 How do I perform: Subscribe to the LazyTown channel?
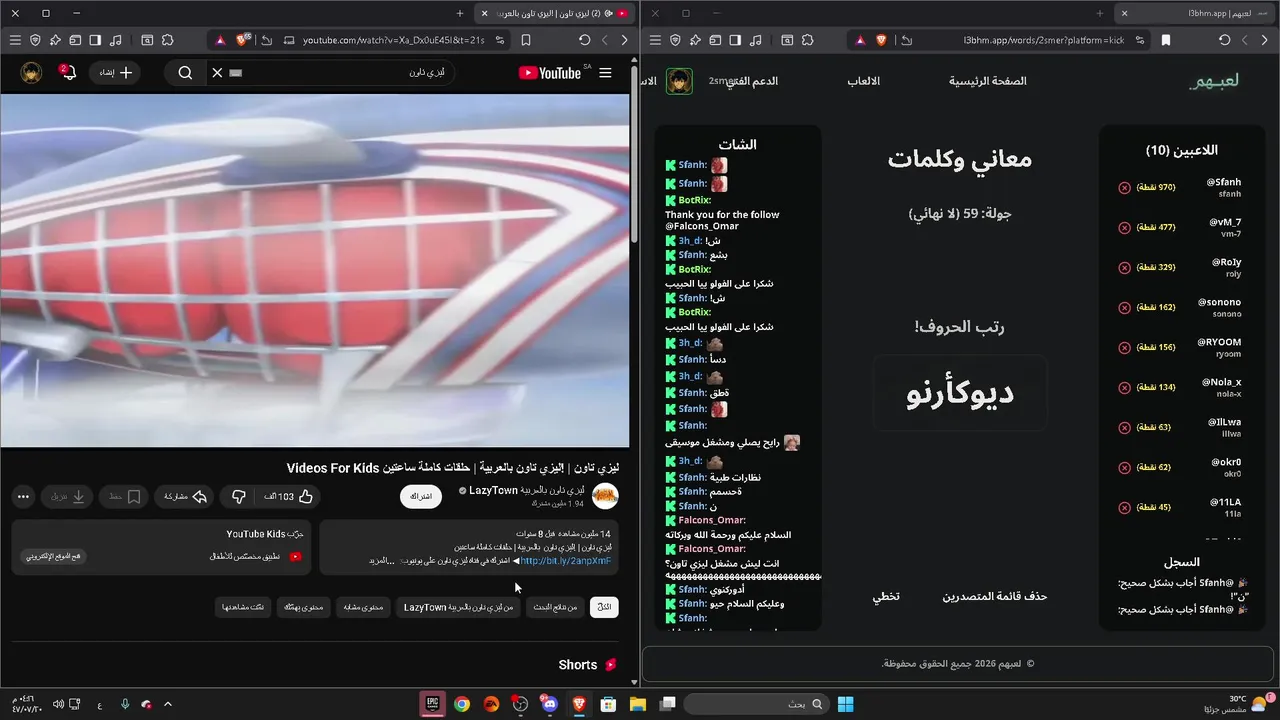(x=421, y=496)
